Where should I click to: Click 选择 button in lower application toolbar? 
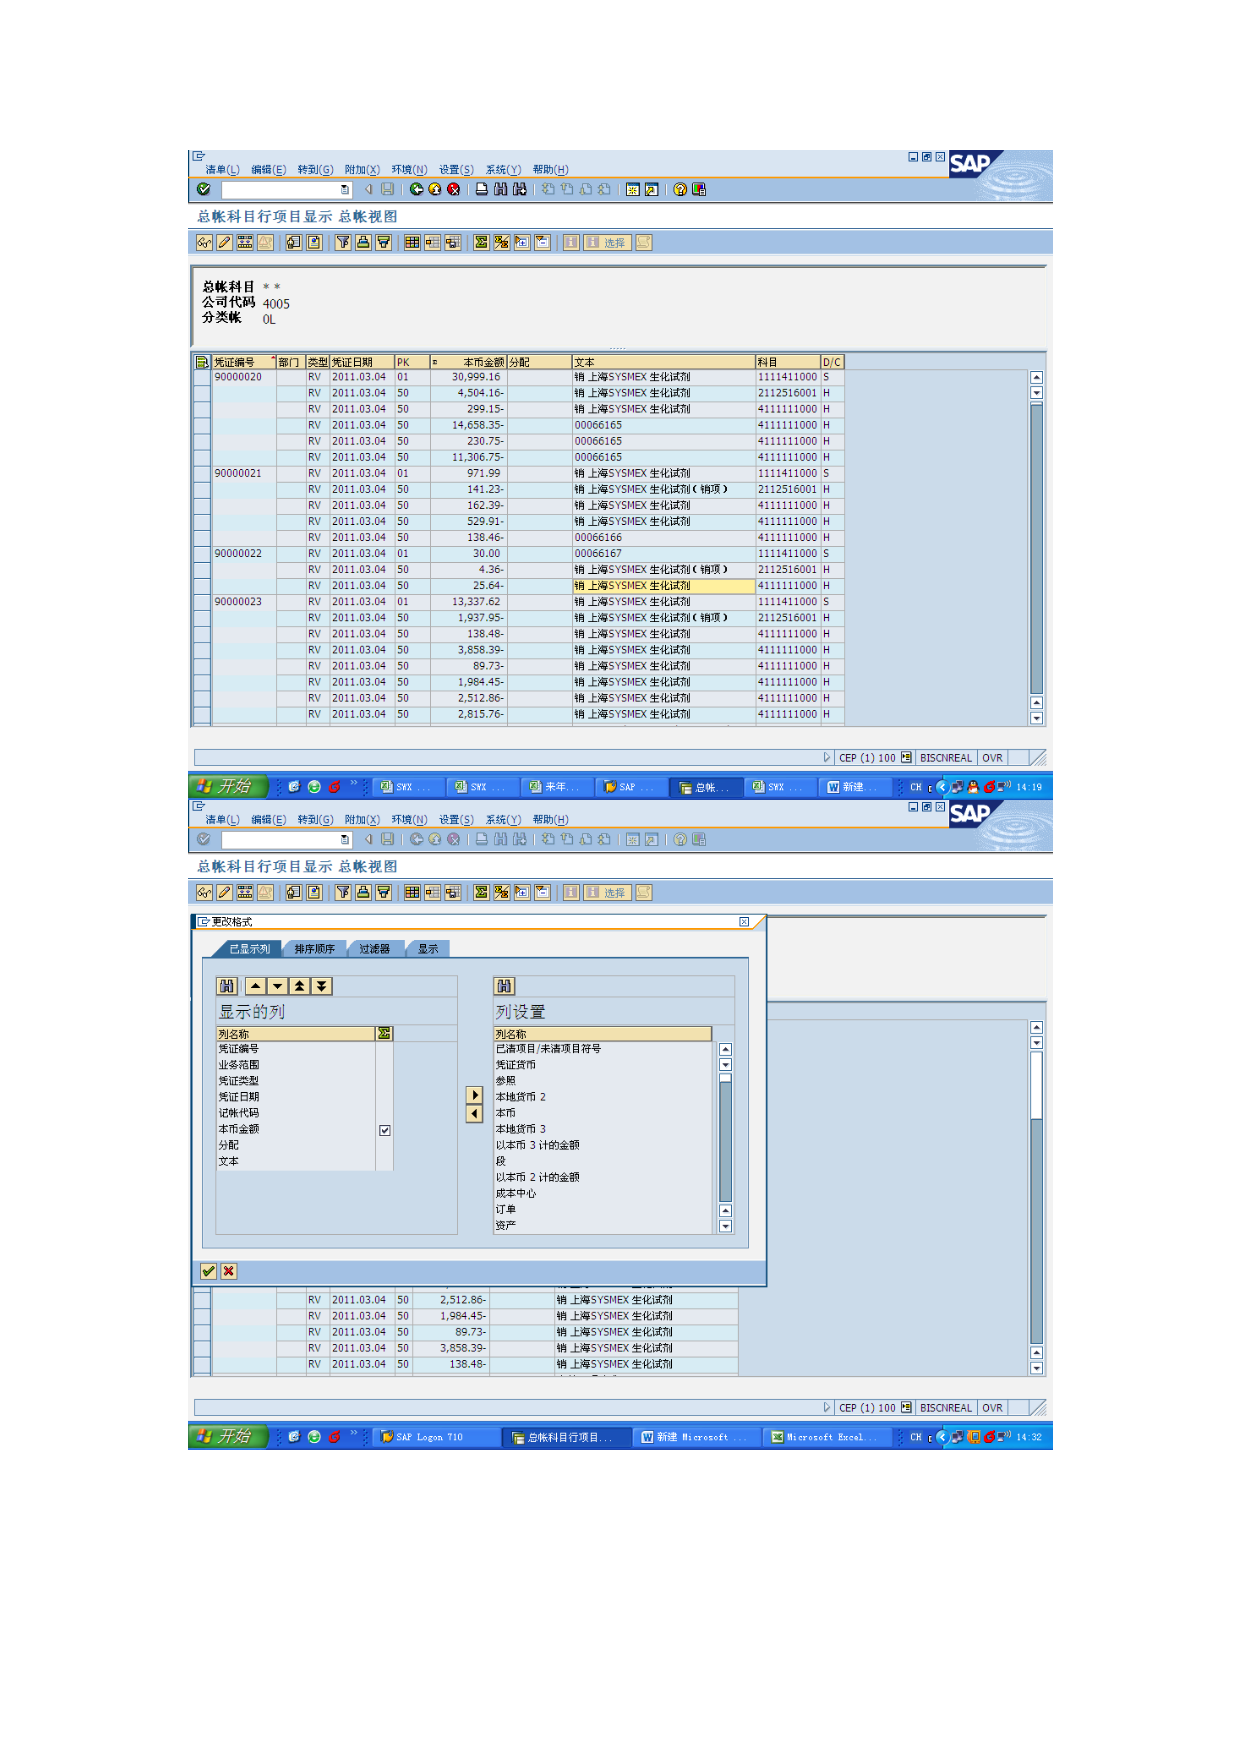(607, 892)
